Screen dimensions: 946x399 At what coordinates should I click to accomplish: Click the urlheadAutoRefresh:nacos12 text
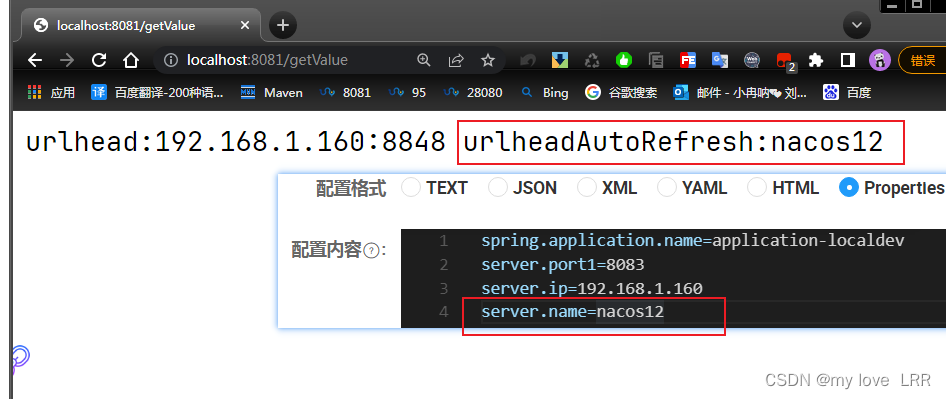[x=673, y=142]
